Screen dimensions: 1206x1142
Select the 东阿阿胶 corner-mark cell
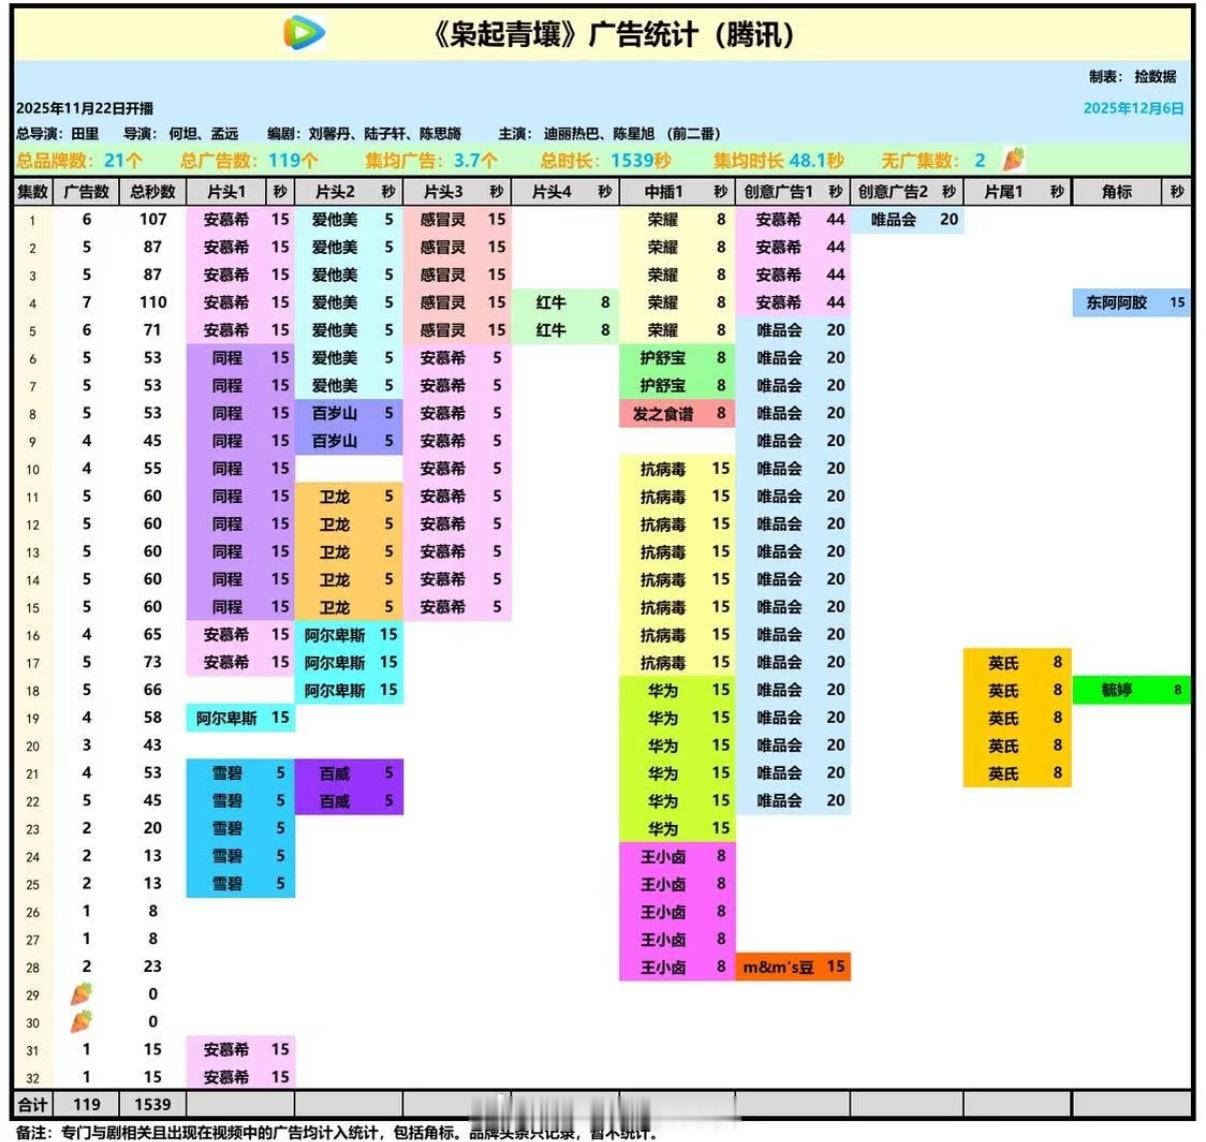tap(1132, 302)
